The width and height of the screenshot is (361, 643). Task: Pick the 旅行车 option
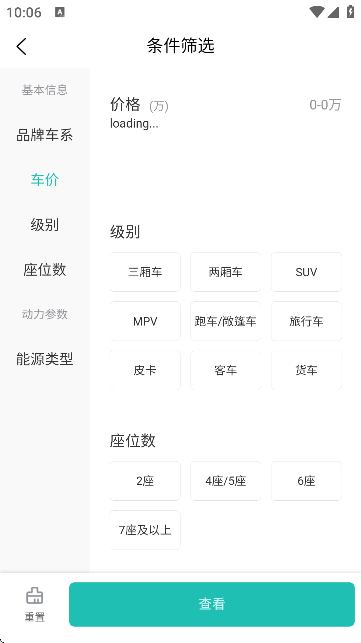(306, 321)
